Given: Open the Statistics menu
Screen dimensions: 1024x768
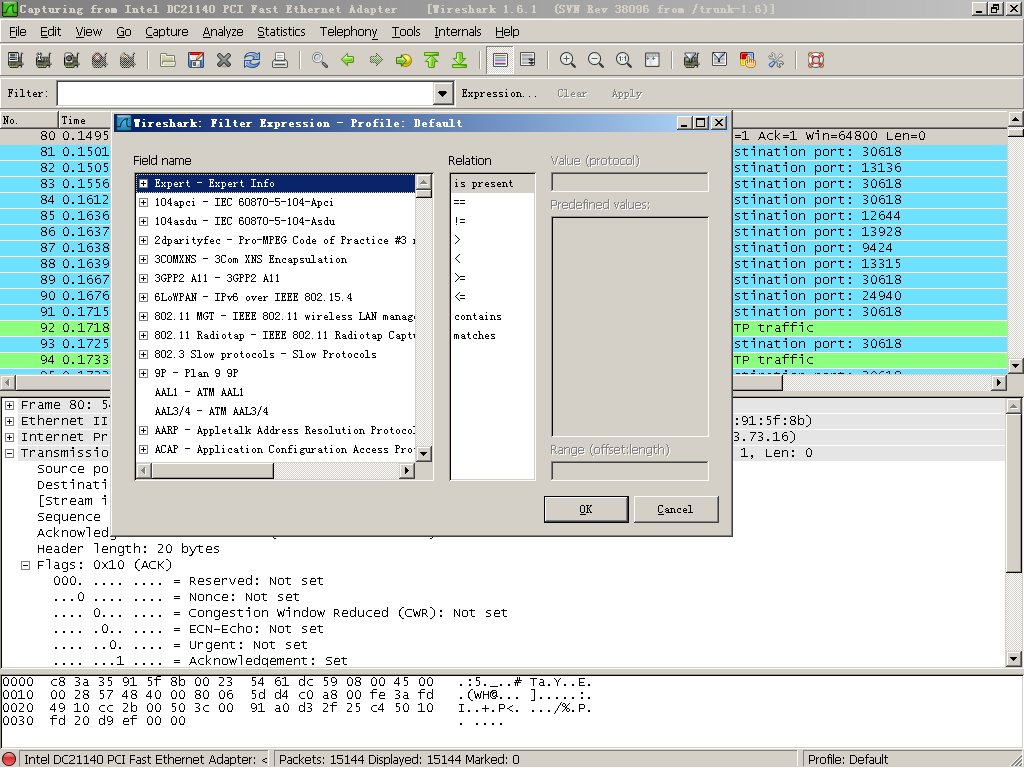Looking at the screenshot, I should pos(281,31).
